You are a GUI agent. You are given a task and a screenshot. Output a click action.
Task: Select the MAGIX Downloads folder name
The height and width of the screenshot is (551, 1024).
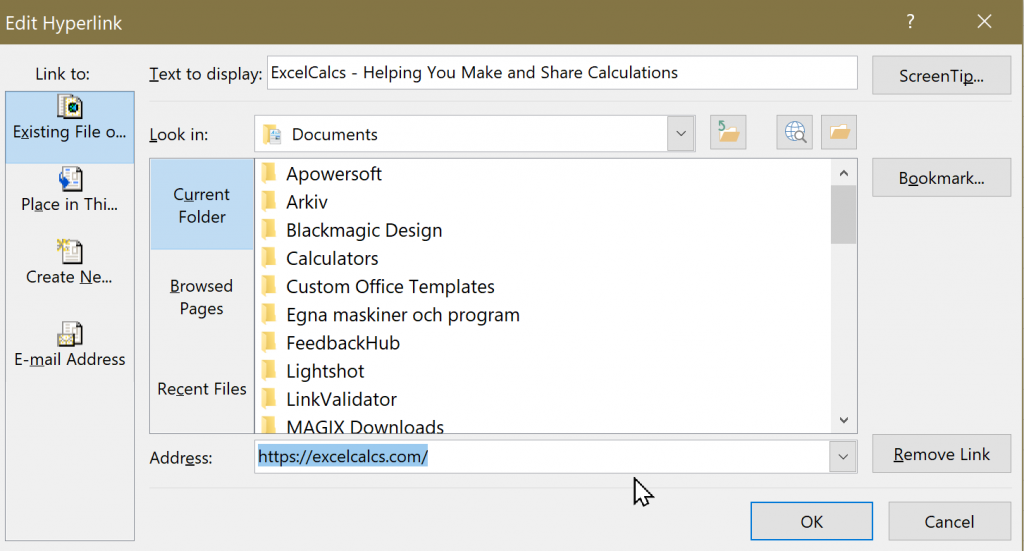click(365, 426)
